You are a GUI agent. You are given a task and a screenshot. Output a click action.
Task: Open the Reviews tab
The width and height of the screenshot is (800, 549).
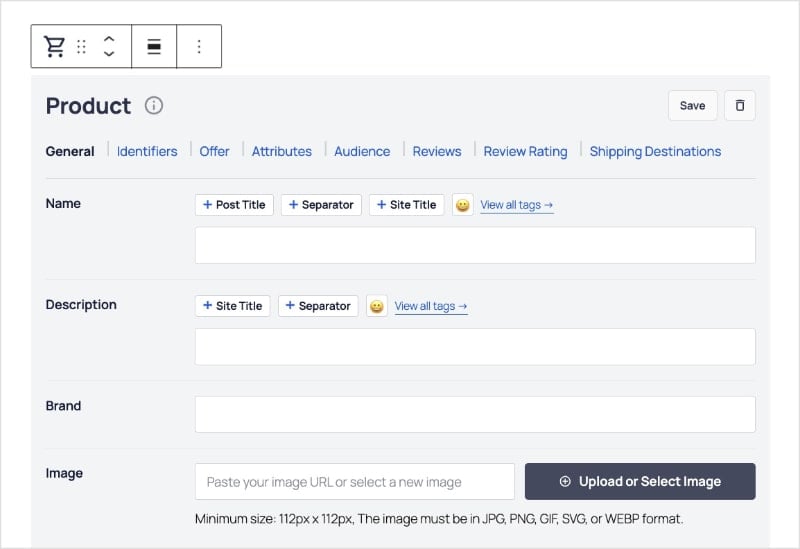pos(437,152)
